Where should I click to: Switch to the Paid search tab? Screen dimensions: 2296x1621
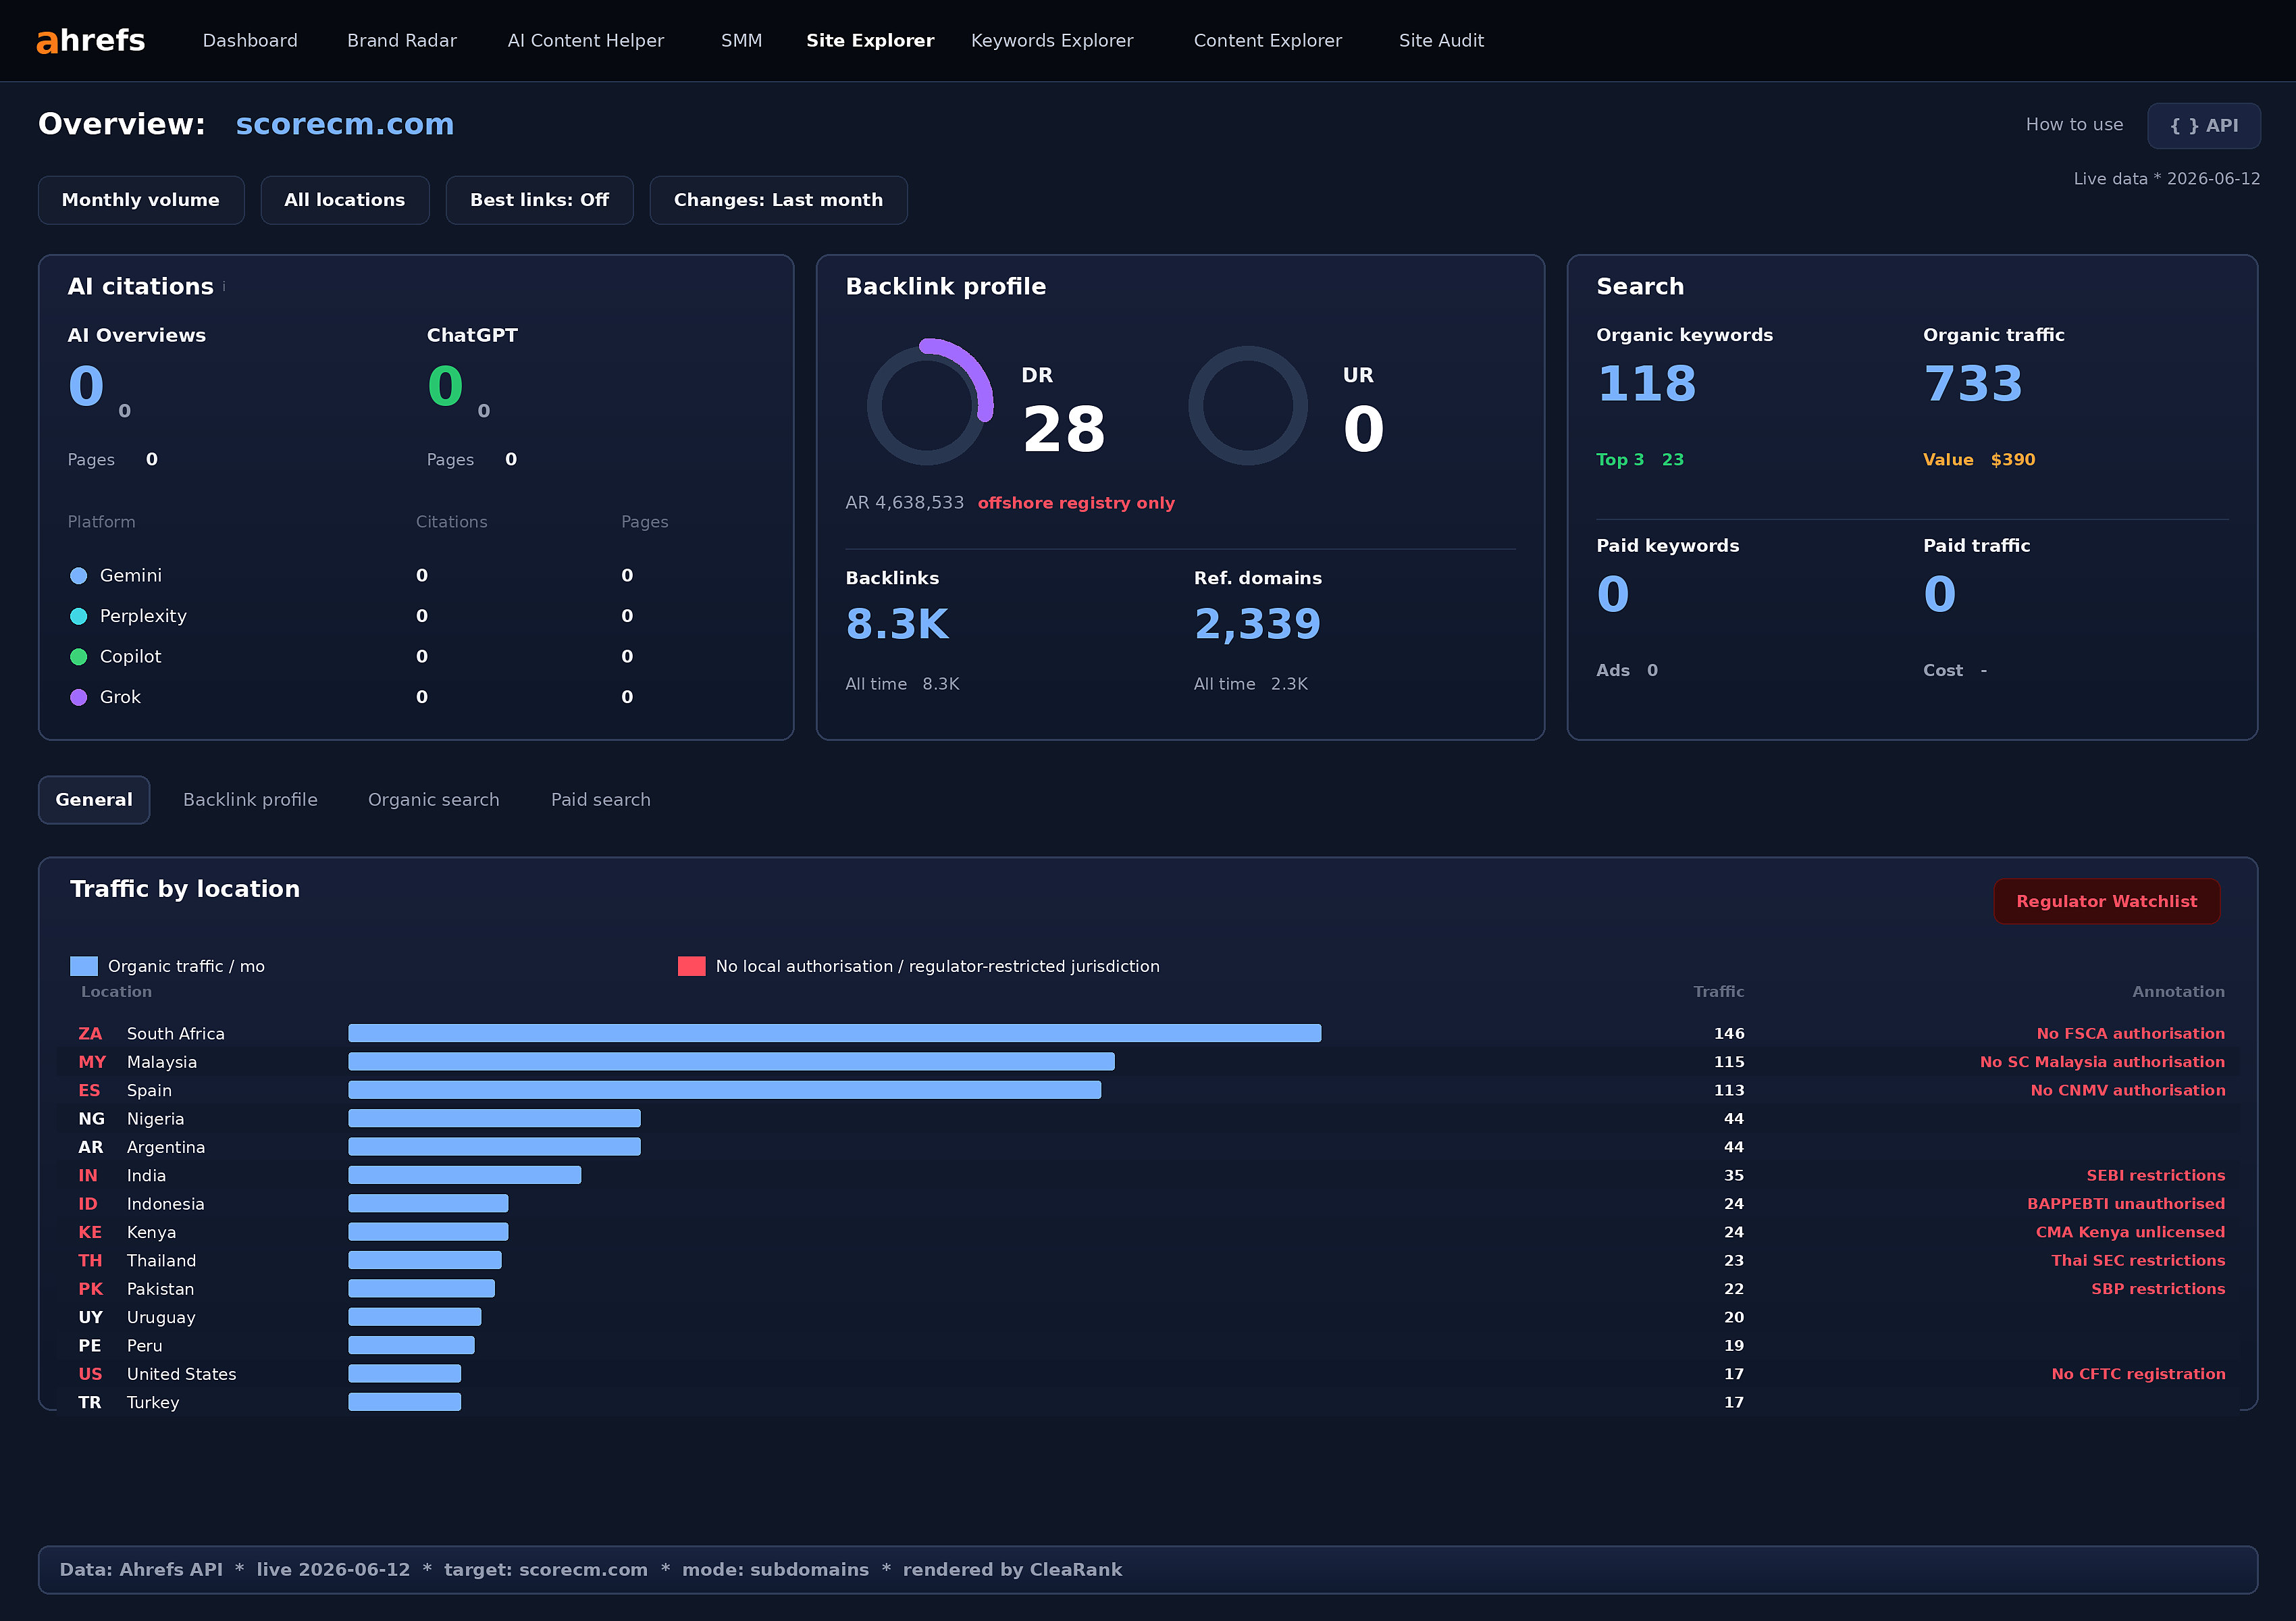click(x=601, y=800)
